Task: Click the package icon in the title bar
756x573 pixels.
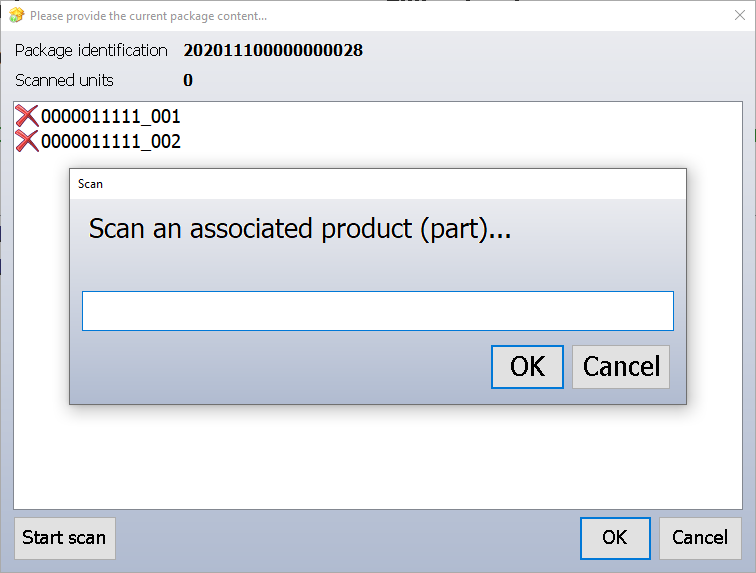Action: [x=16, y=16]
